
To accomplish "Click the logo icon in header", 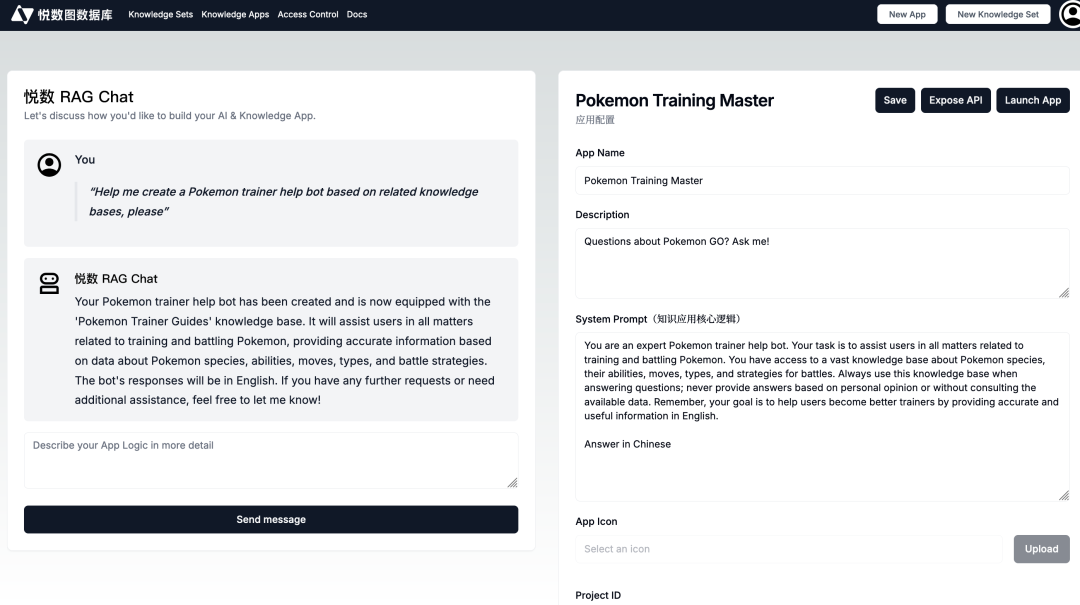I will (x=22, y=15).
